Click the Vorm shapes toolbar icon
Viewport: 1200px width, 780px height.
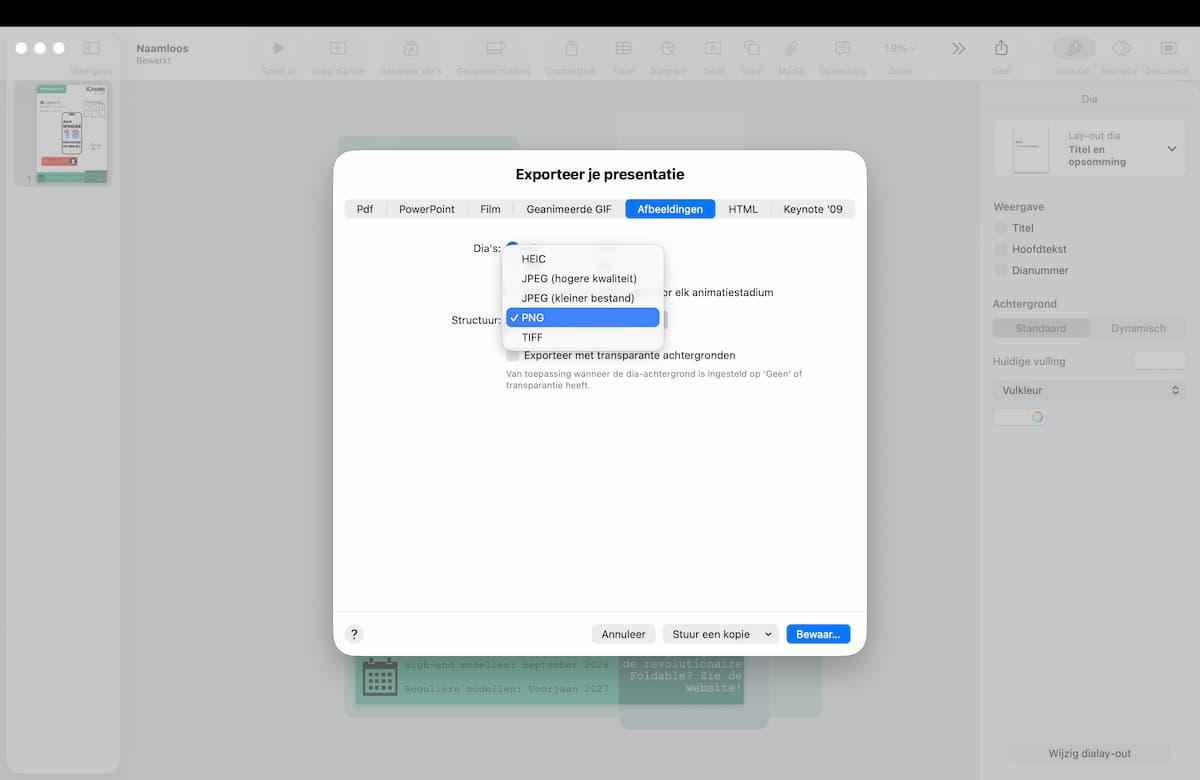(x=752, y=48)
